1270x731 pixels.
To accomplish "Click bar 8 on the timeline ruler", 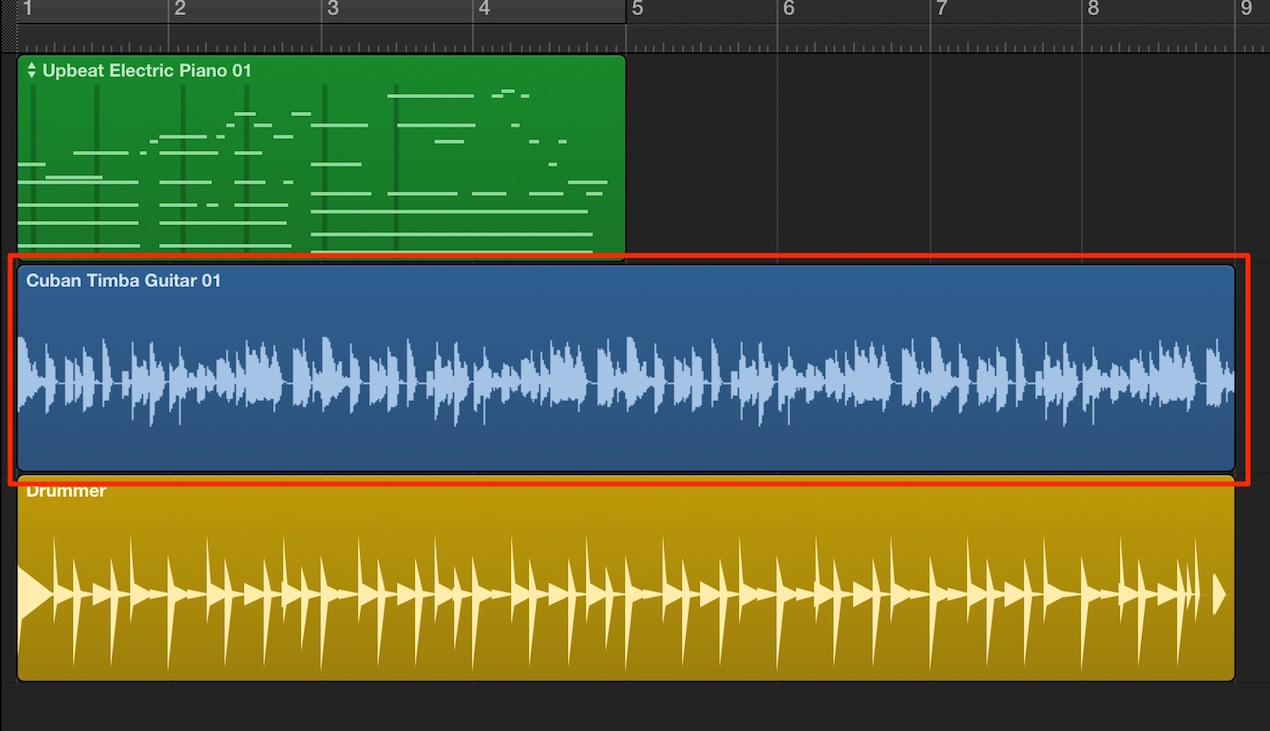I will [x=1093, y=9].
